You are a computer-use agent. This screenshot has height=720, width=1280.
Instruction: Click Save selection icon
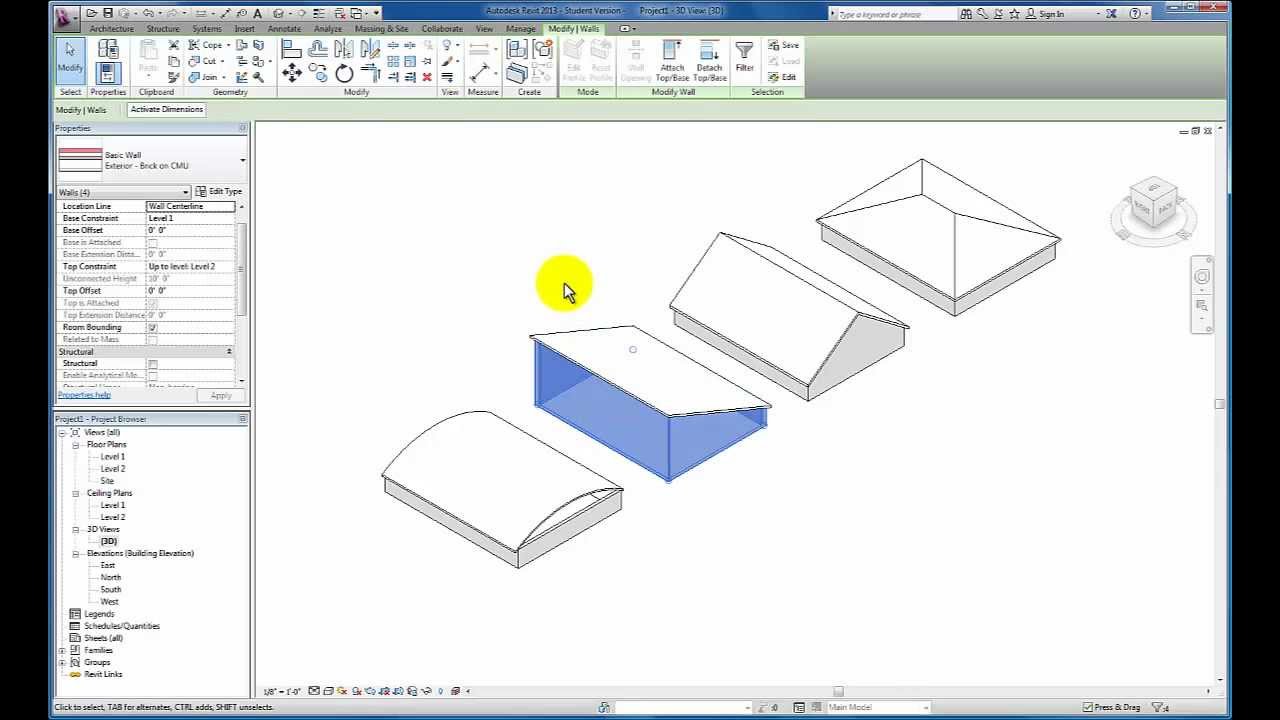point(783,45)
